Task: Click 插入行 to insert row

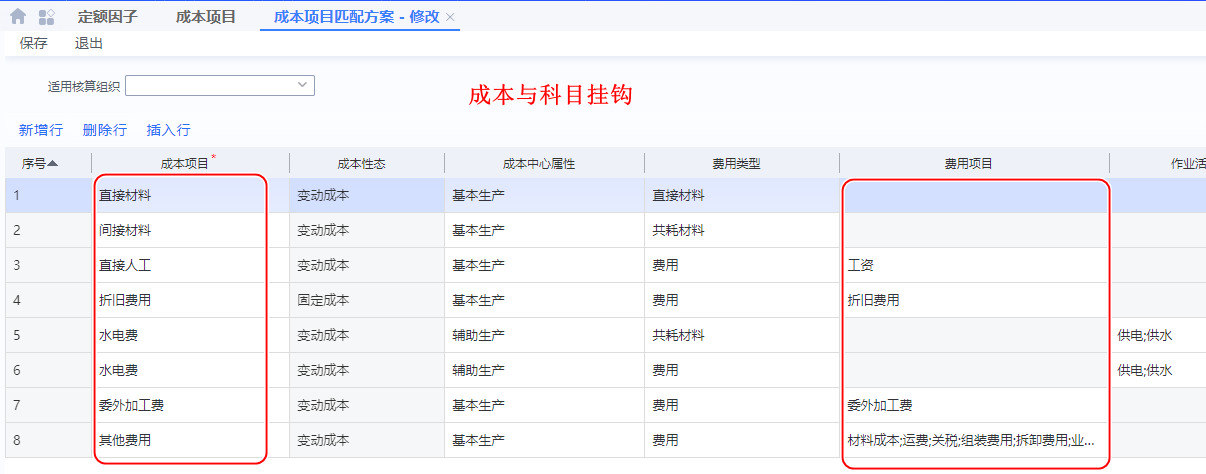Action: tap(168, 130)
